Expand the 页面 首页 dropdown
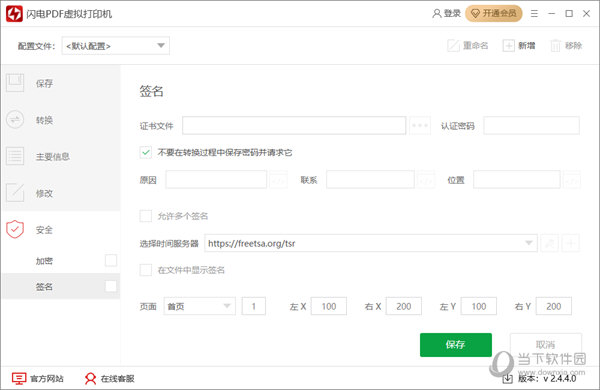 (x=199, y=306)
